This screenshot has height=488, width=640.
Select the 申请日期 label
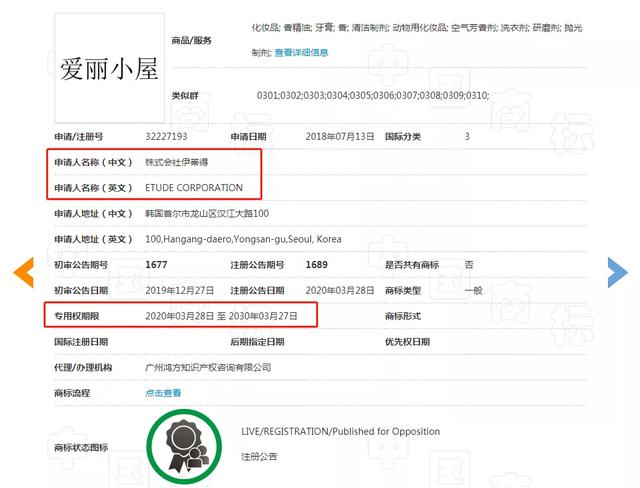coord(248,136)
